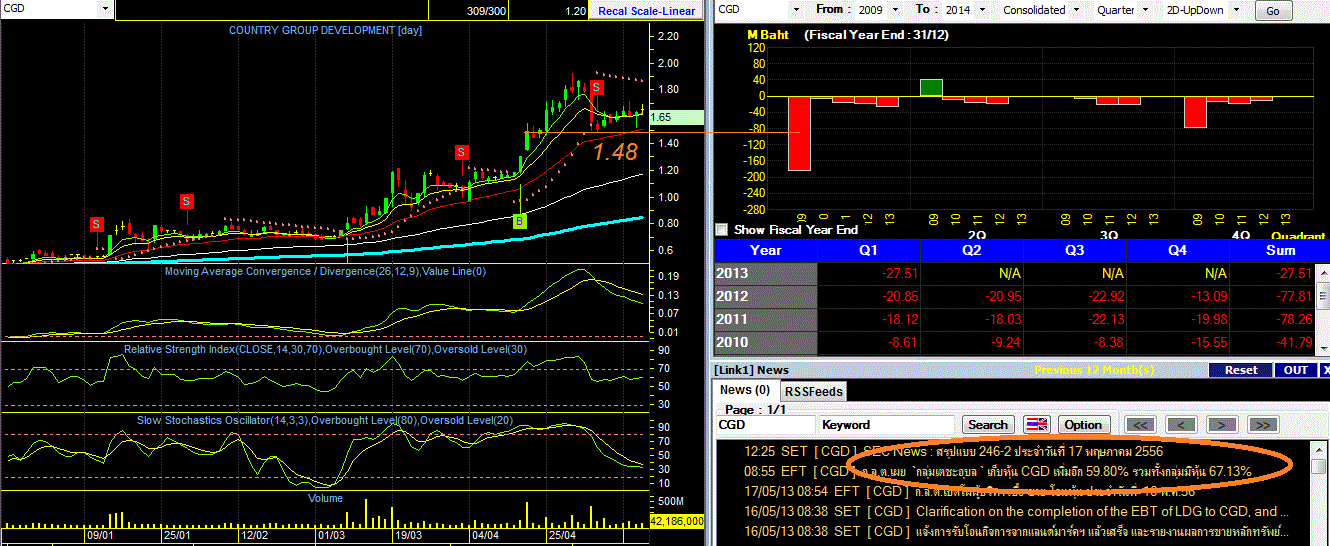Image resolution: width=1330 pixels, height=546 pixels.
Task: Click the 1.65 current price label
Action: coord(675,117)
